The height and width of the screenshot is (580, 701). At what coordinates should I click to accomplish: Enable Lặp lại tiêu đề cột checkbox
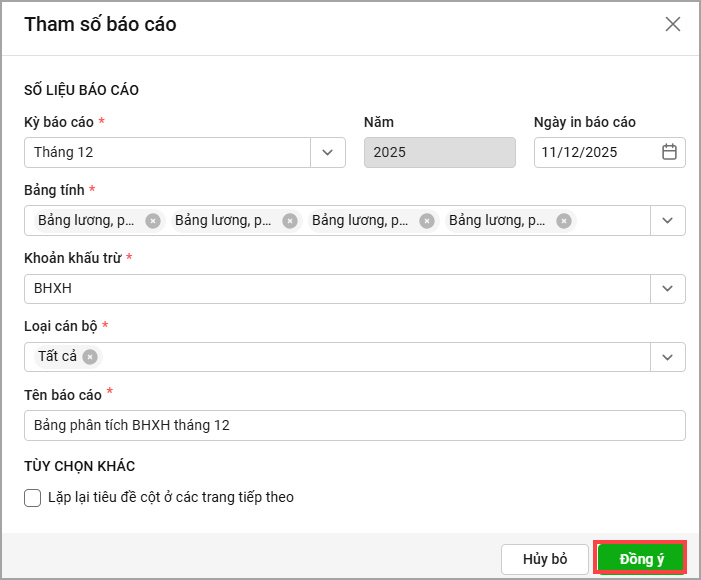pyautogui.click(x=33, y=497)
